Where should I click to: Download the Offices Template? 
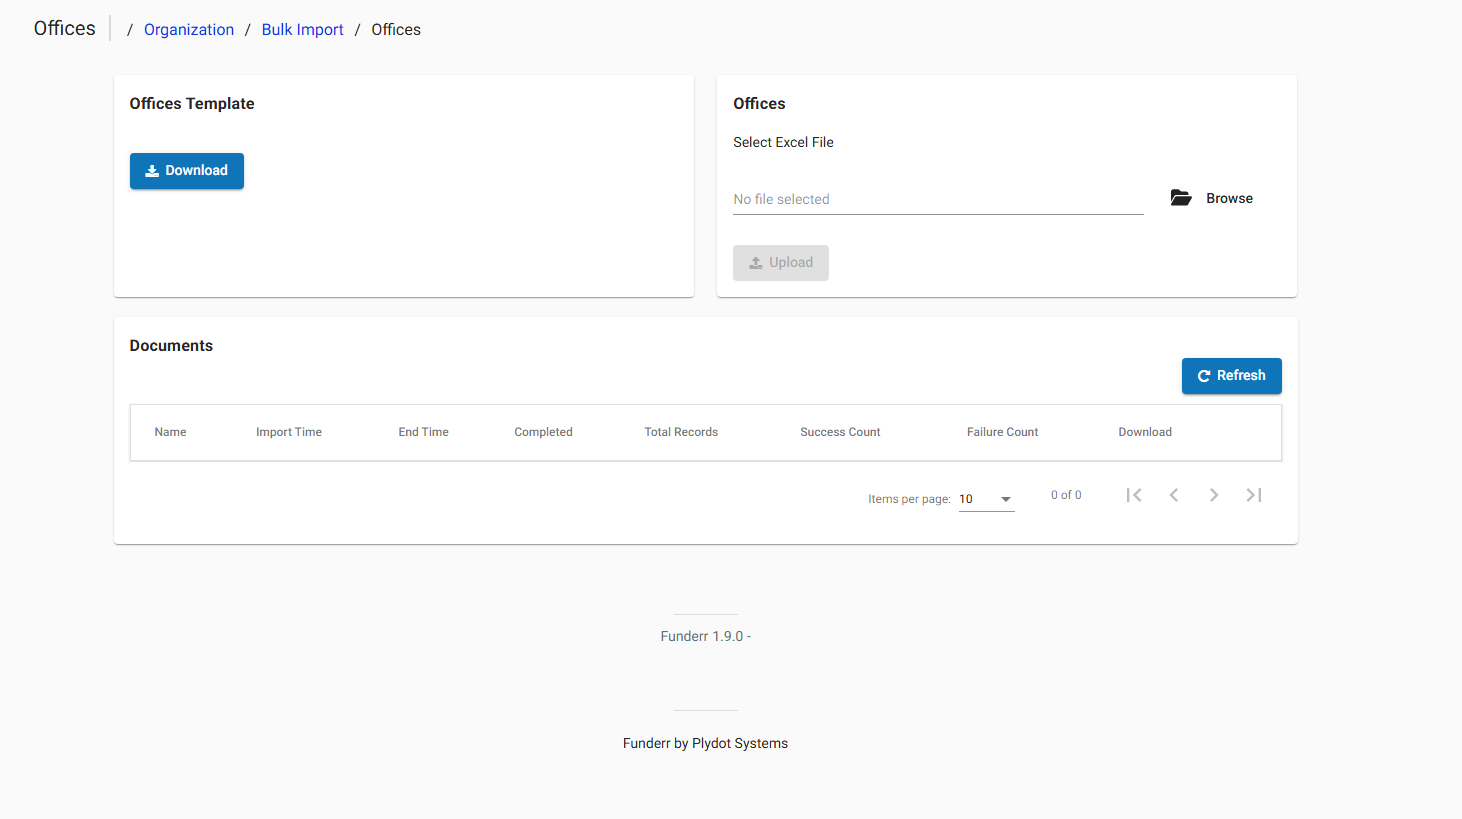coord(186,170)
